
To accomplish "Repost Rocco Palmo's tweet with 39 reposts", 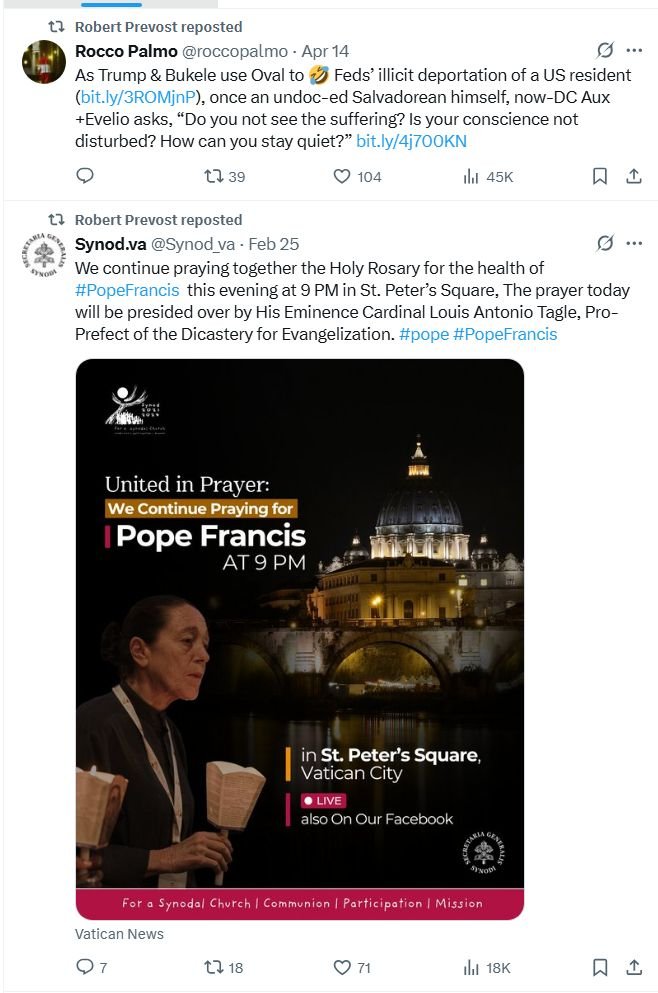I will (x=224, y=176).
